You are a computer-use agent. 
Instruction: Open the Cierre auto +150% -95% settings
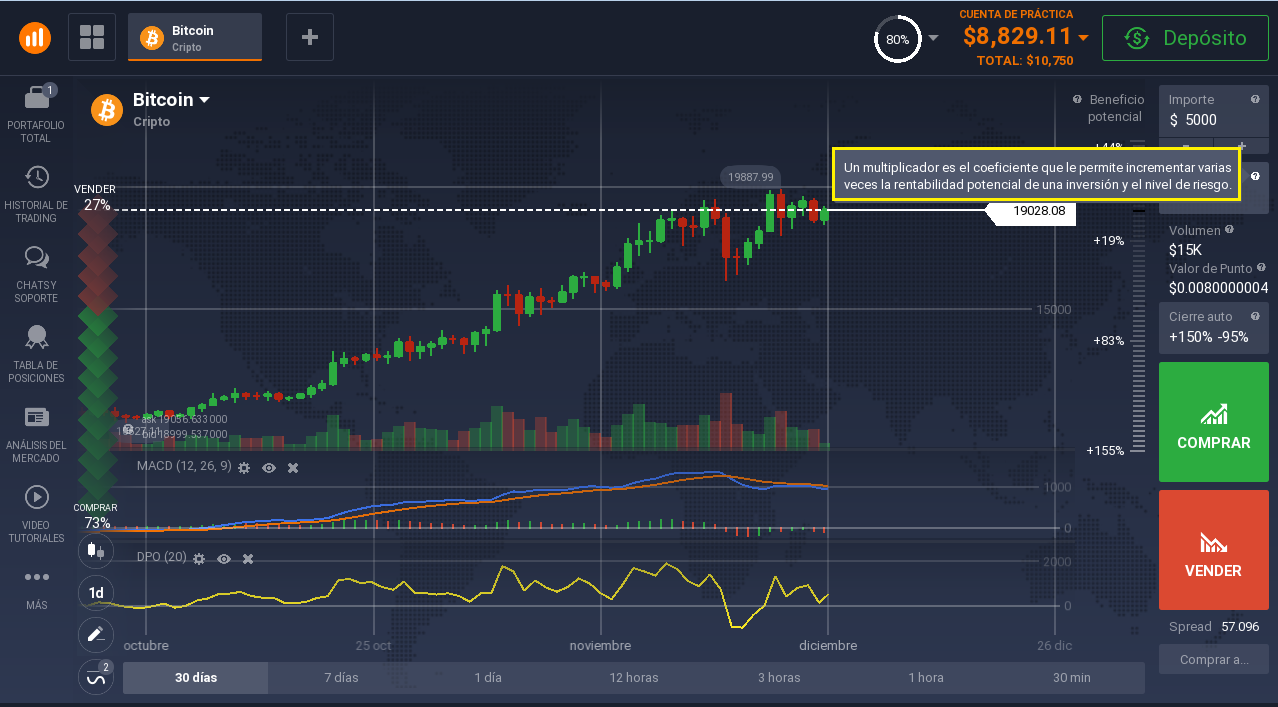point(1213,328)
